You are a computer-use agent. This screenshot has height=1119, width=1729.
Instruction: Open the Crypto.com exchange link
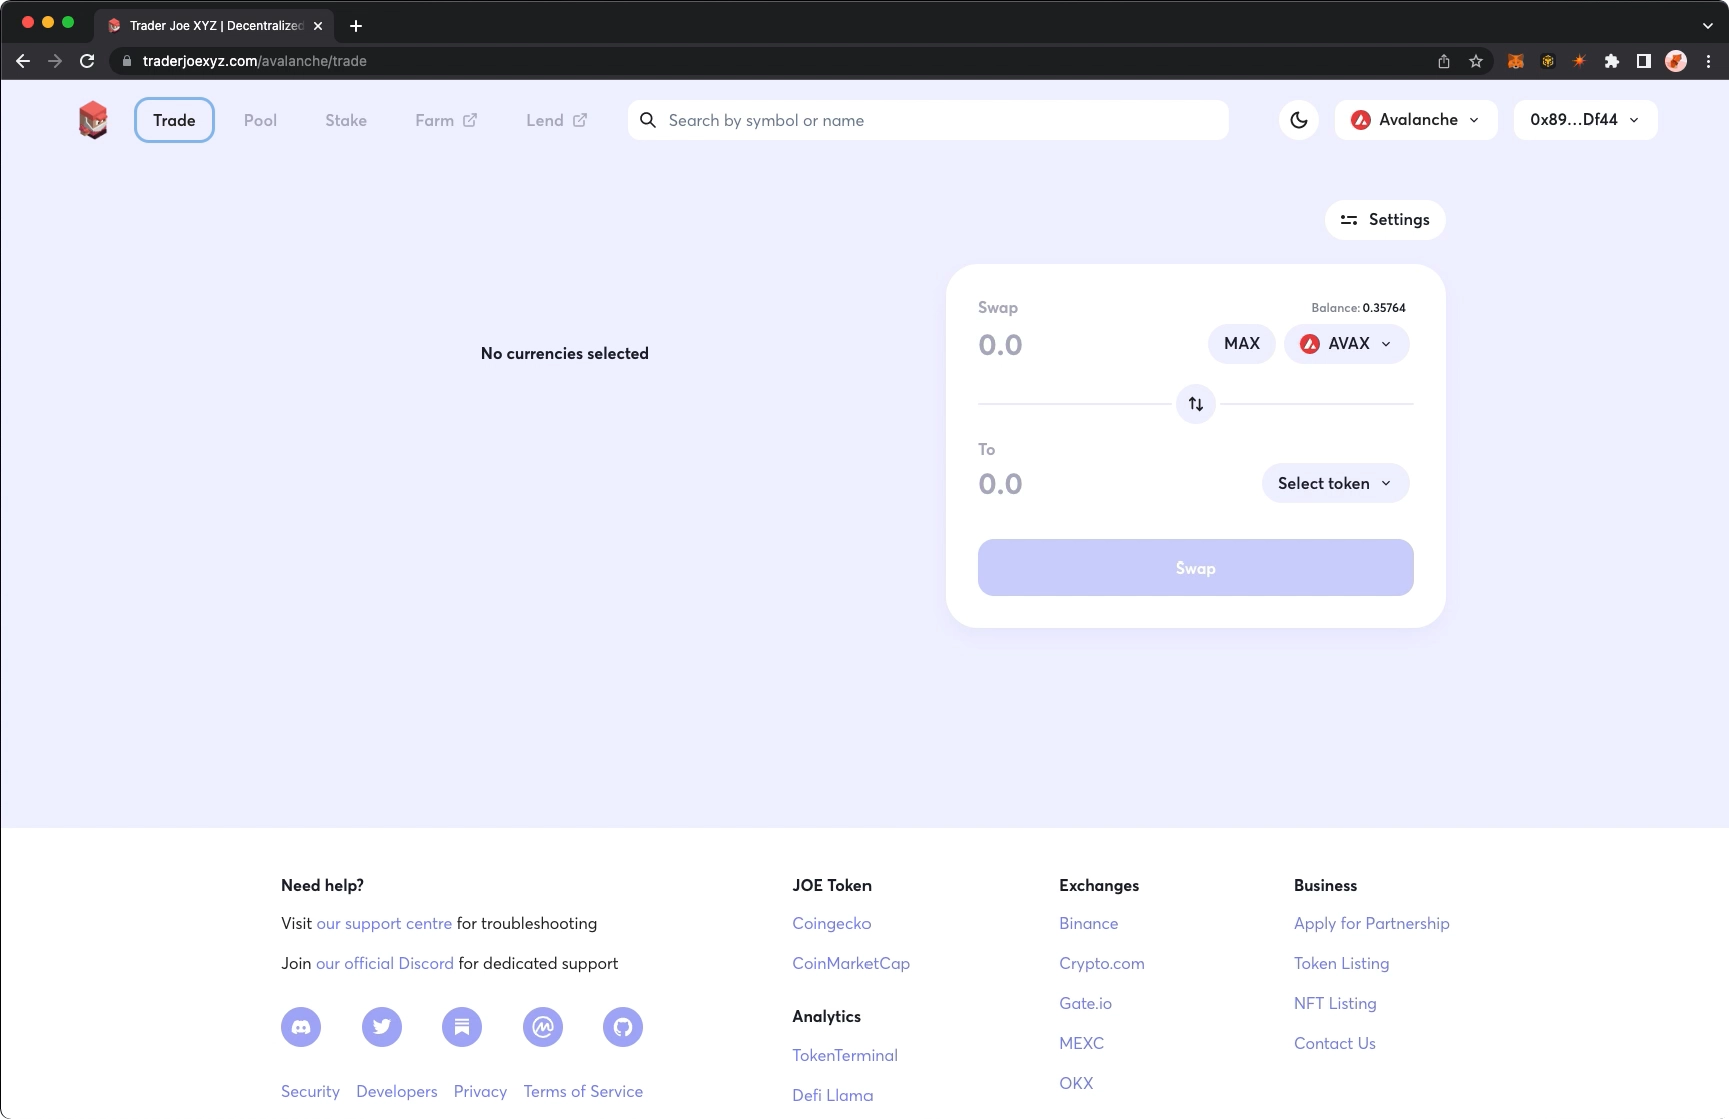[1102, 963]
